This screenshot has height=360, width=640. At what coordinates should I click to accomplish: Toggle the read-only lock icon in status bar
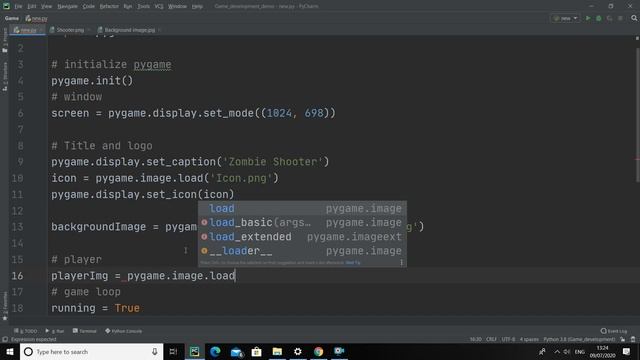pyautogui.click(x=623, y=340)
